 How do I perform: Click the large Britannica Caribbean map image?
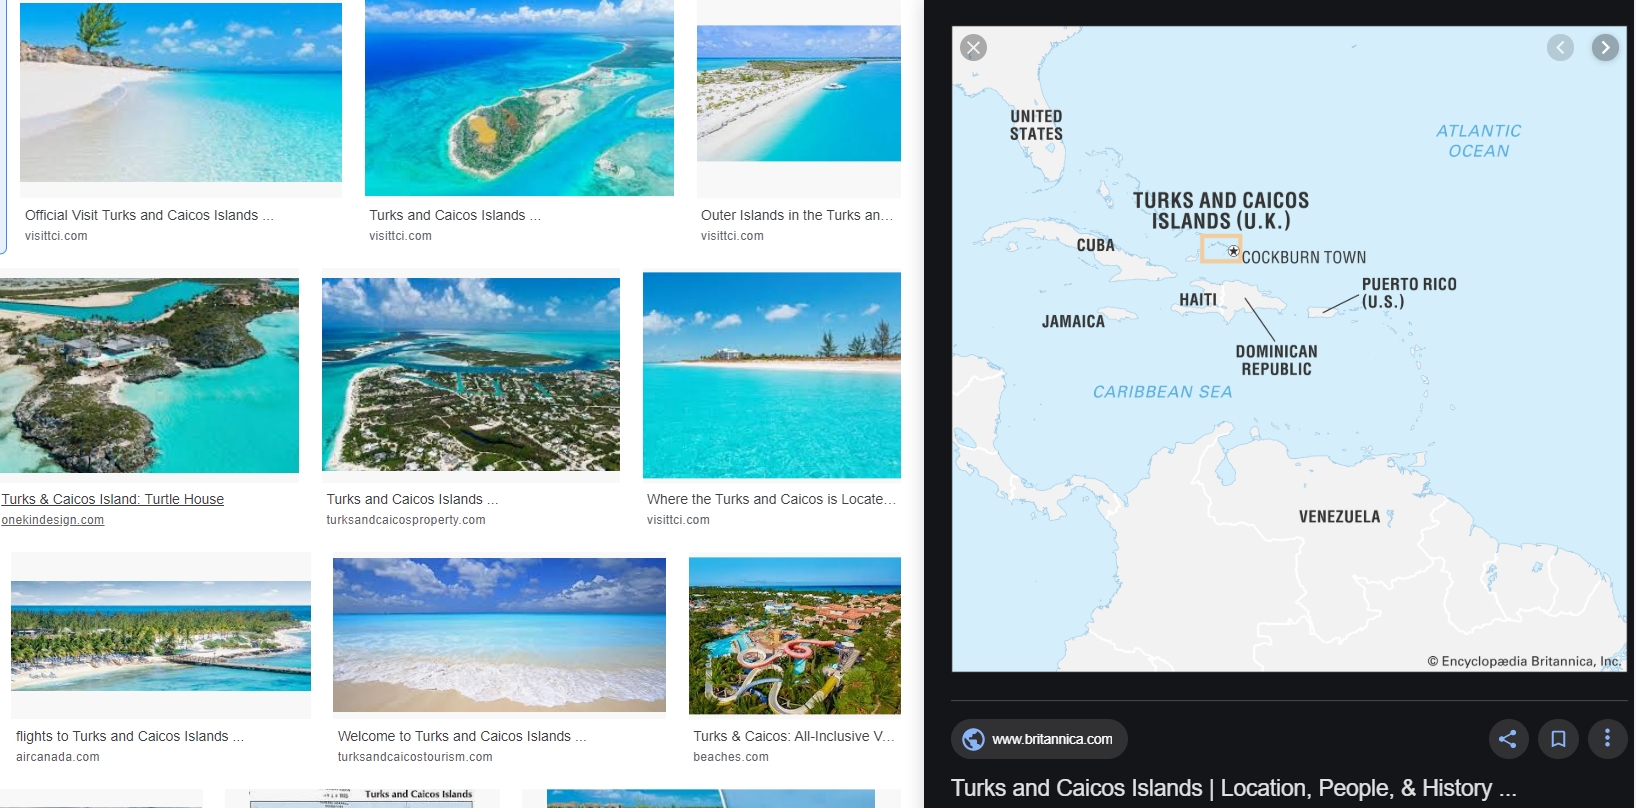click(x=1289, y=349)
